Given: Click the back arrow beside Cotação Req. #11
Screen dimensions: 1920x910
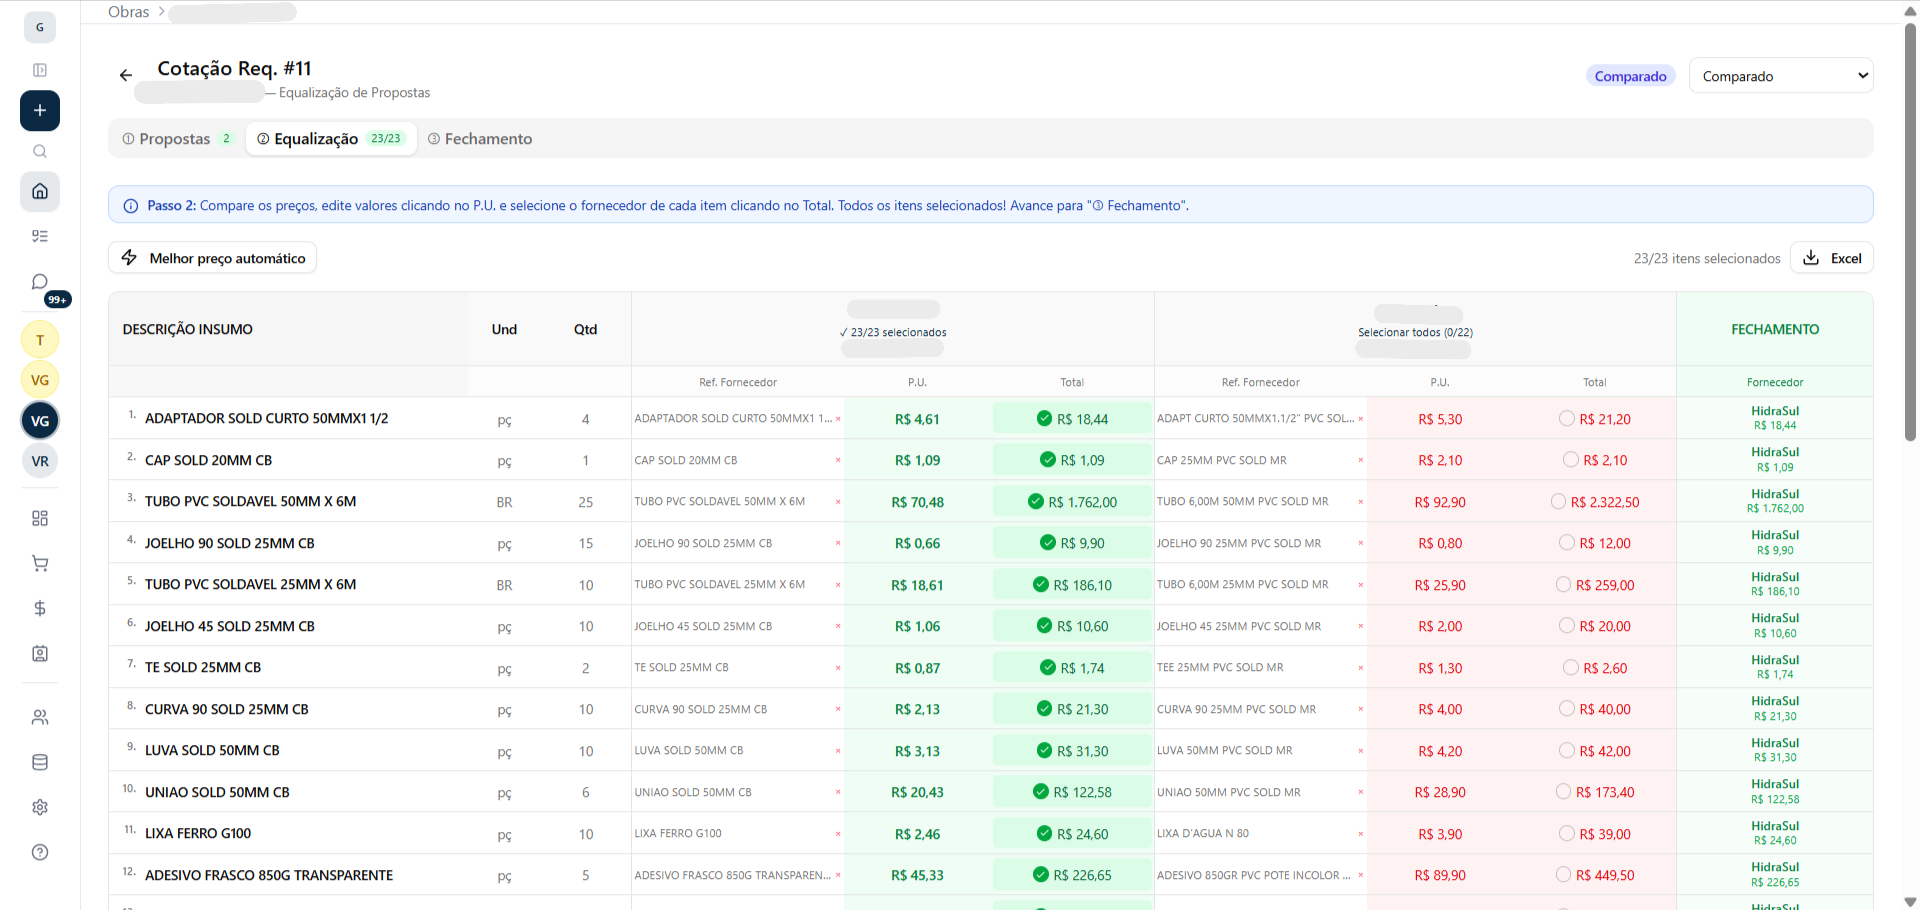Looking at the screenshot, I should pos(126,75).
